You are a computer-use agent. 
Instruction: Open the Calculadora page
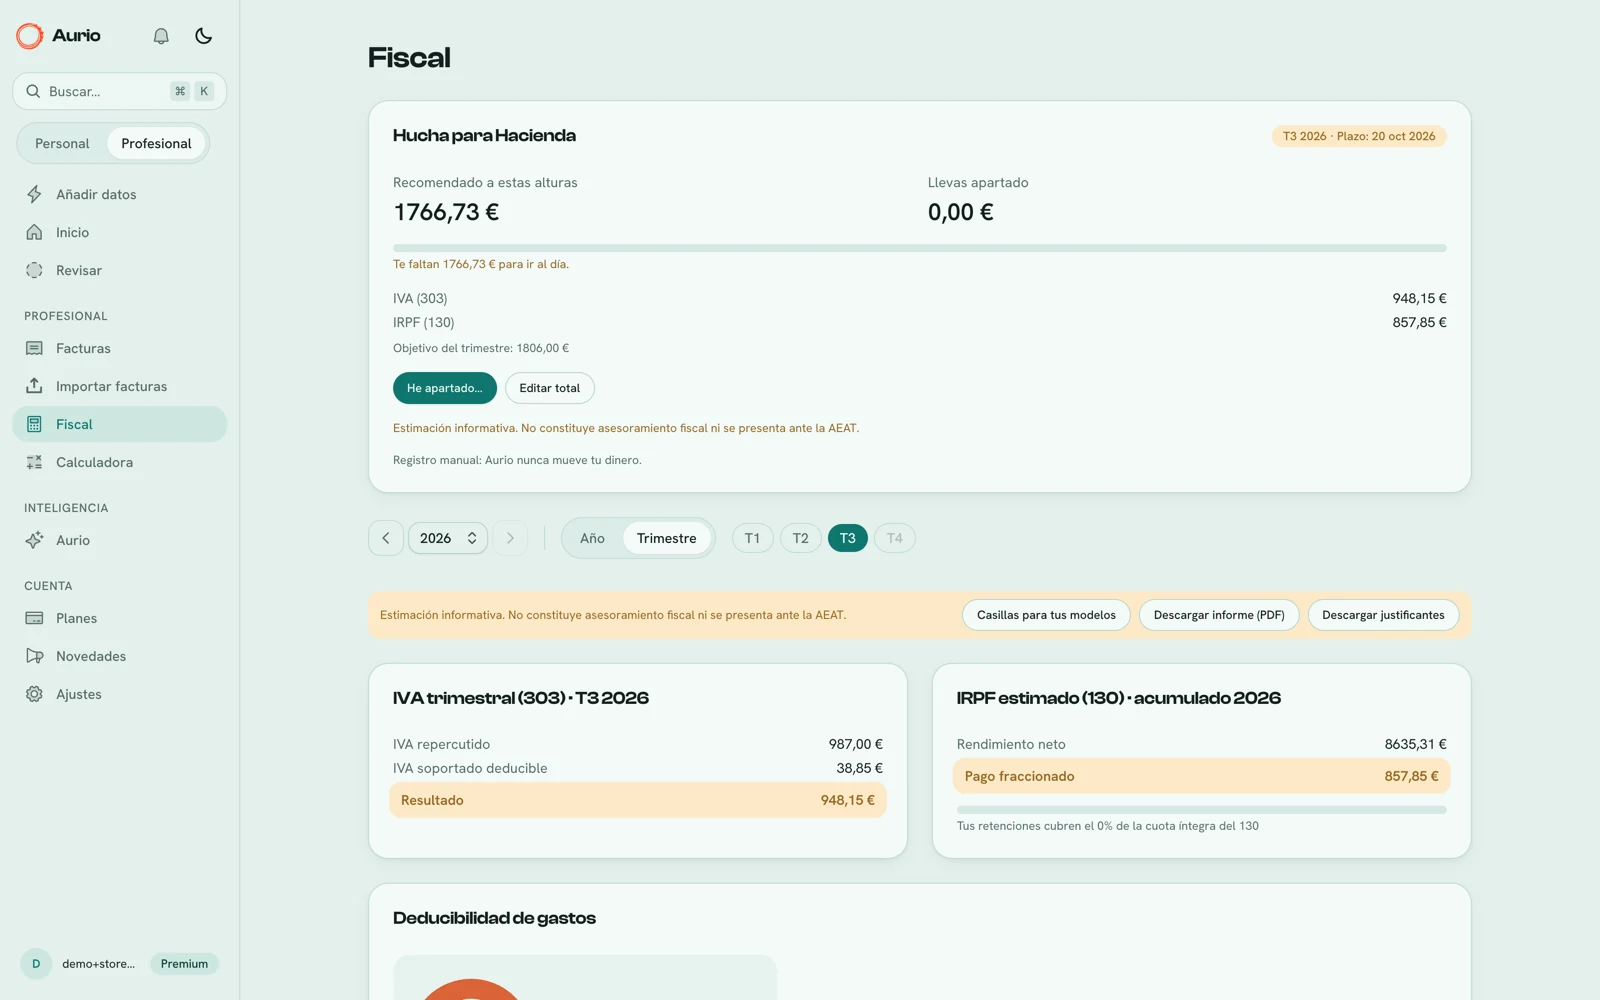point(120,462)
